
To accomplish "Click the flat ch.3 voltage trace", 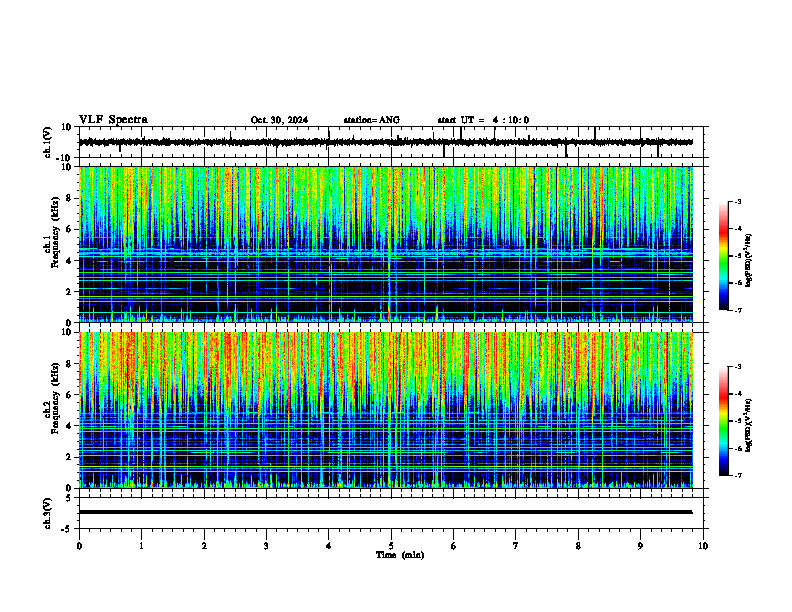I will point(385,512).
